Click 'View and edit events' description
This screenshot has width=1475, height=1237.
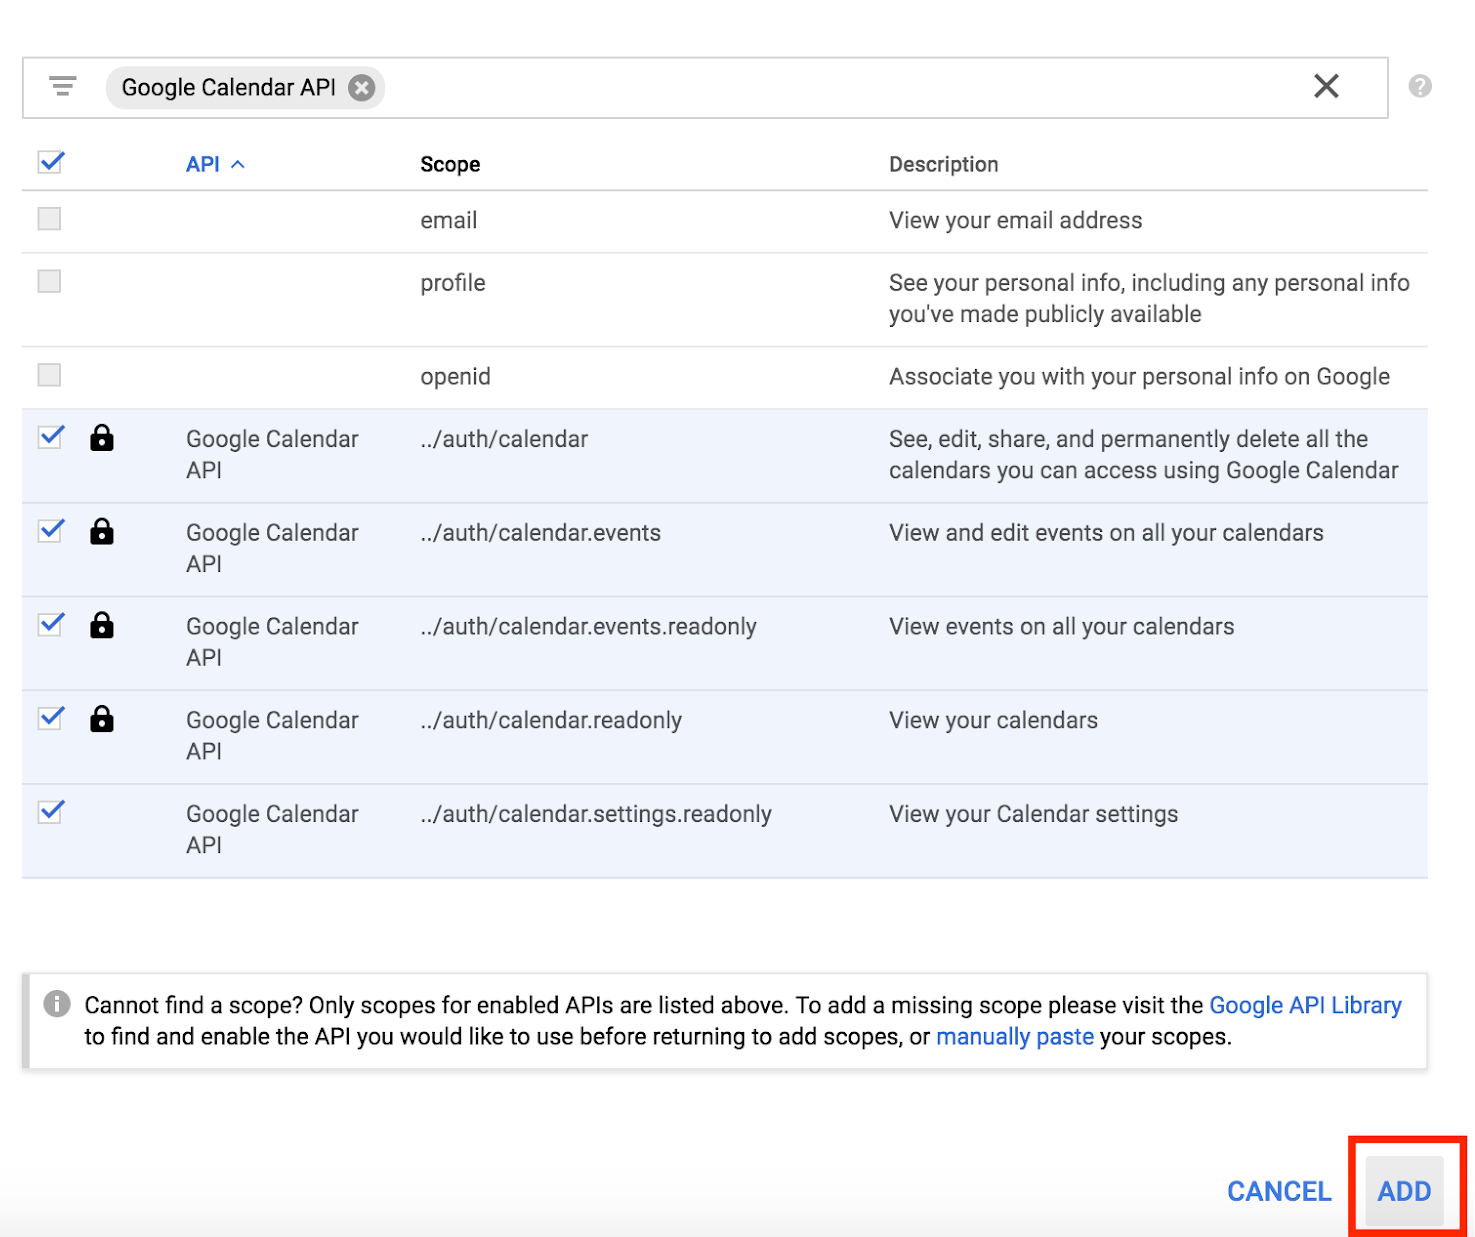1106,533
